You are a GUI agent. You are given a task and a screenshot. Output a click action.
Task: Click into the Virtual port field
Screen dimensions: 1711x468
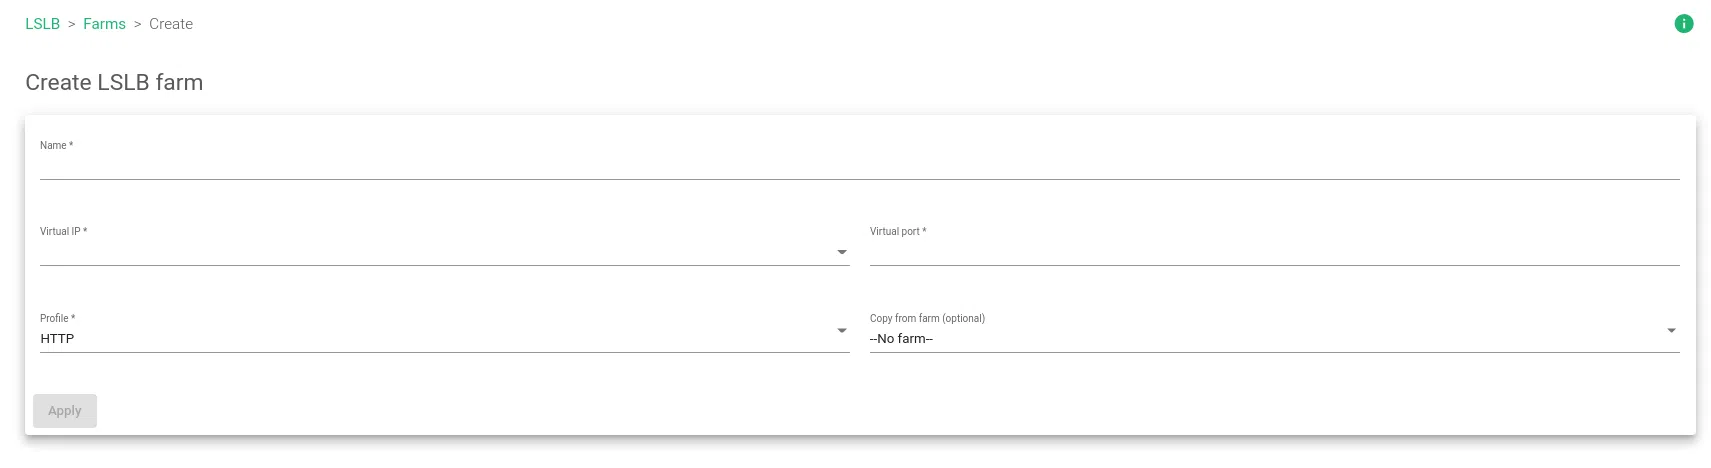click(x=1273, y=252)
